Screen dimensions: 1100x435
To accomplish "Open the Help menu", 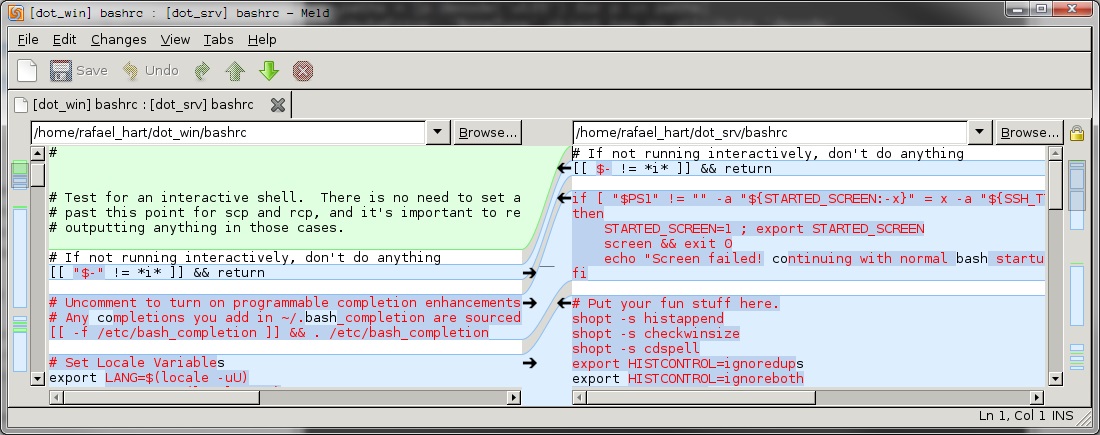I will 262,39.
